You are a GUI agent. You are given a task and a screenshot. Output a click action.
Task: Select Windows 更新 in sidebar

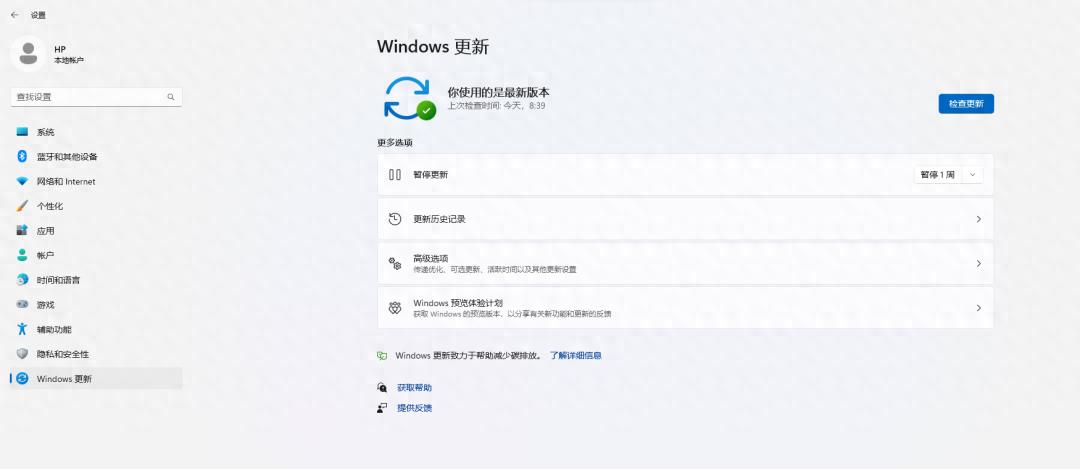coord(96,379)
